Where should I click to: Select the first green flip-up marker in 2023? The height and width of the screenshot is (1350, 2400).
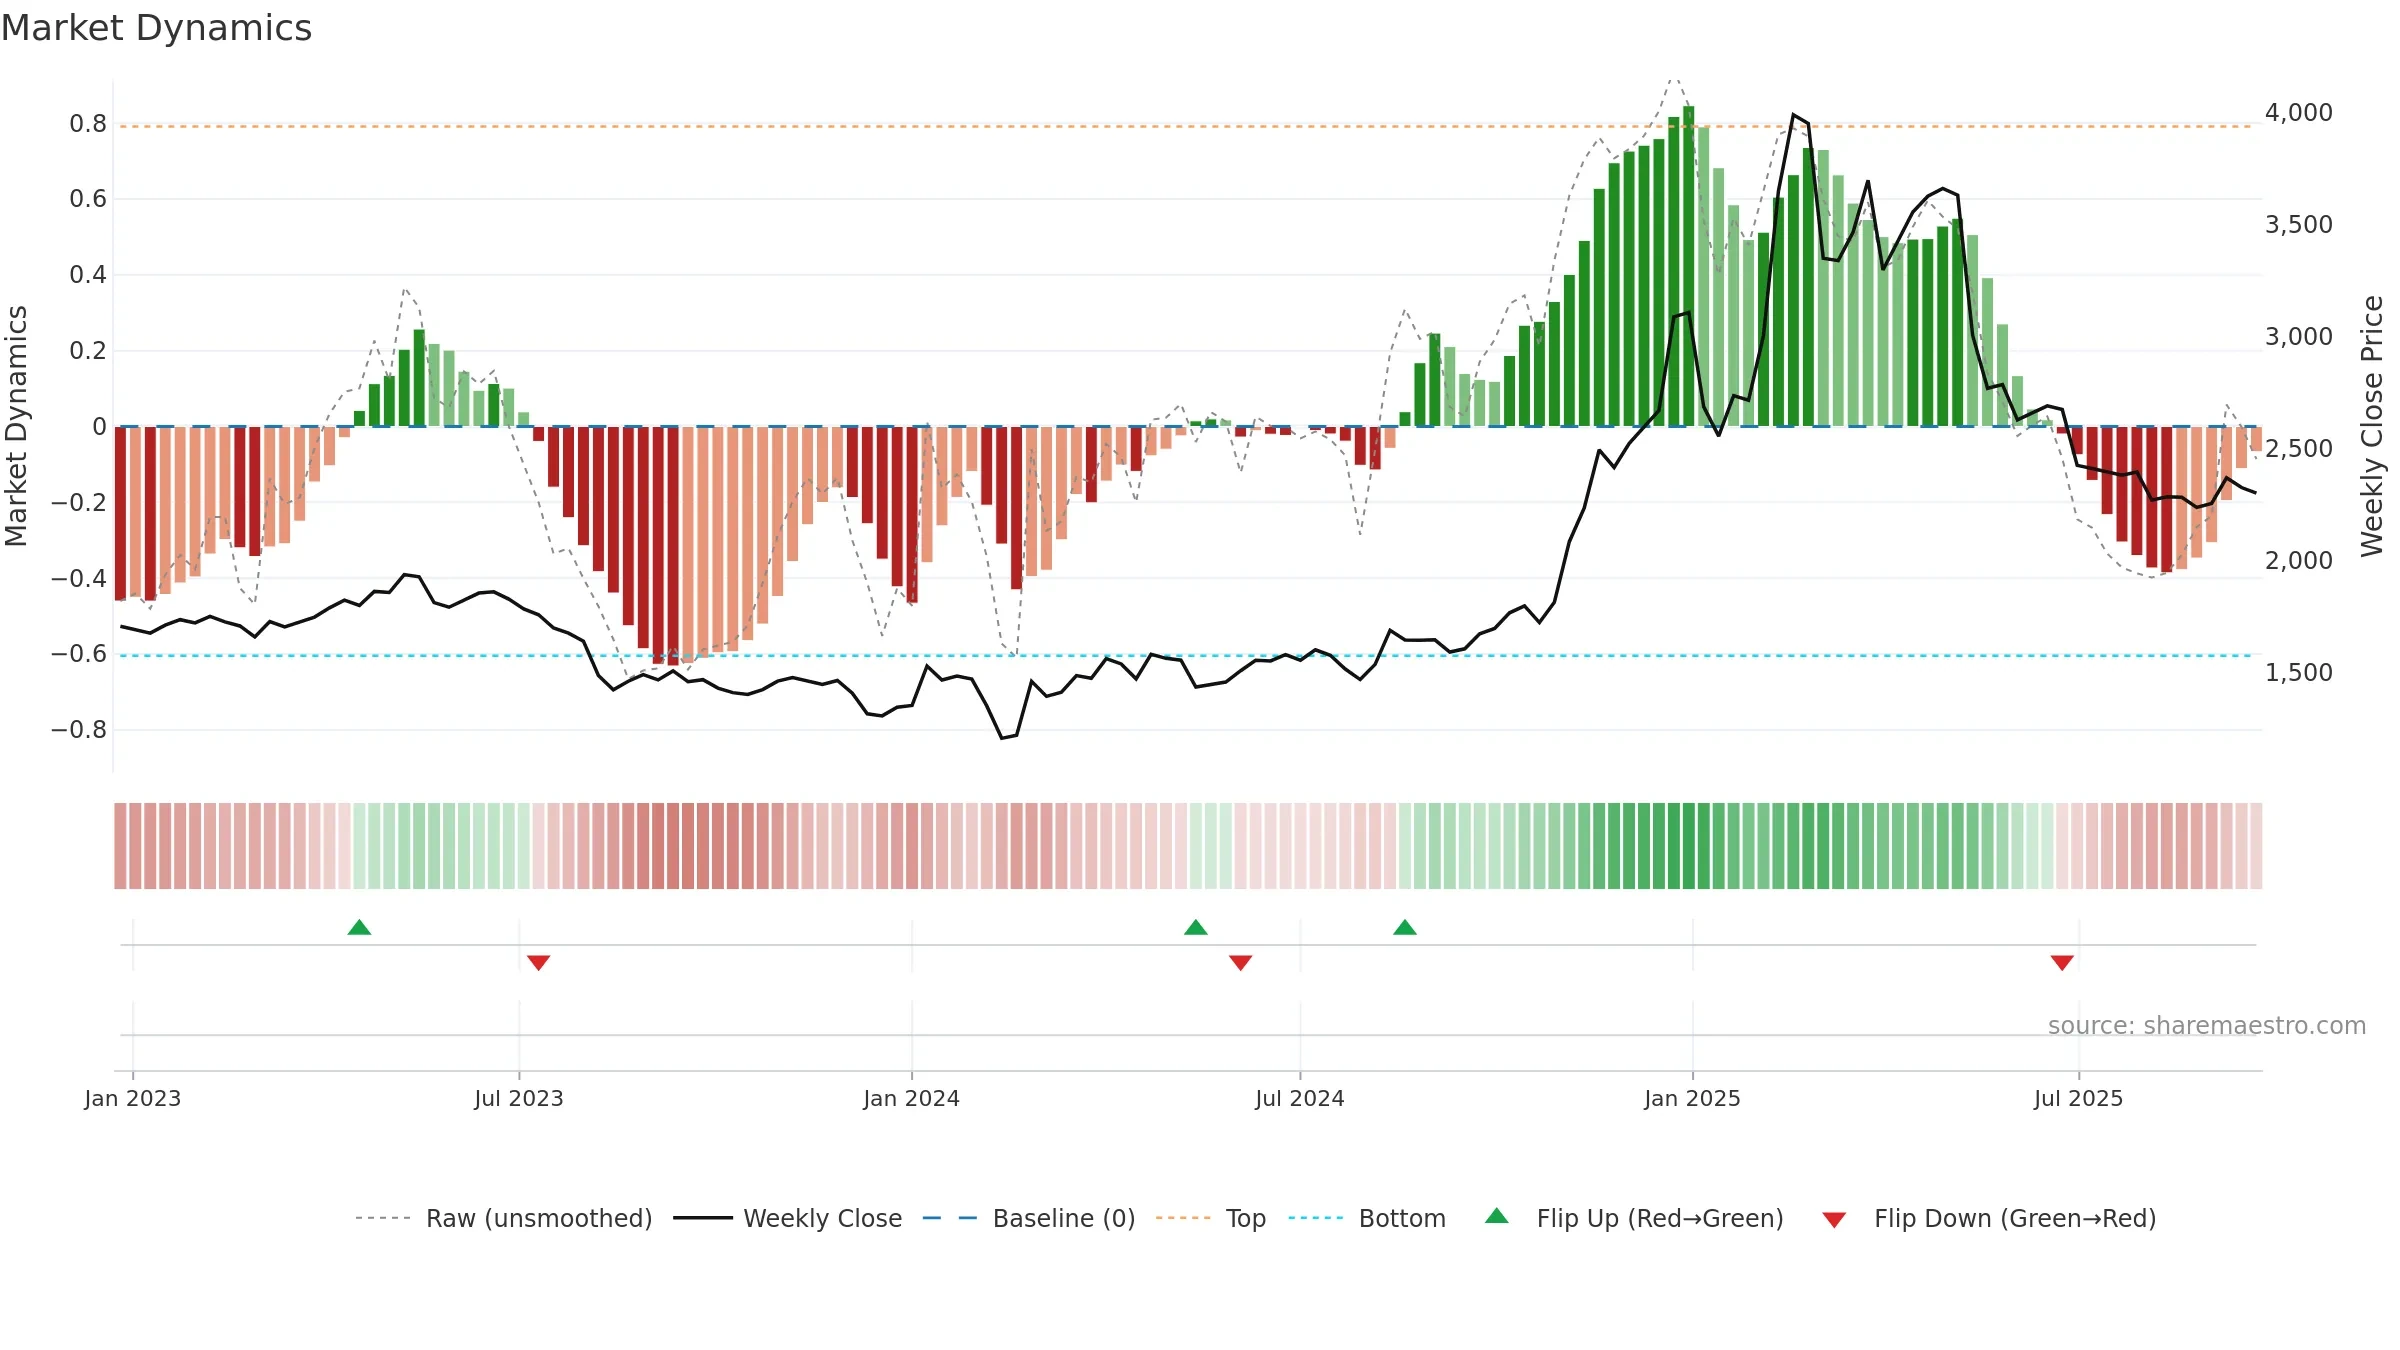359,927
